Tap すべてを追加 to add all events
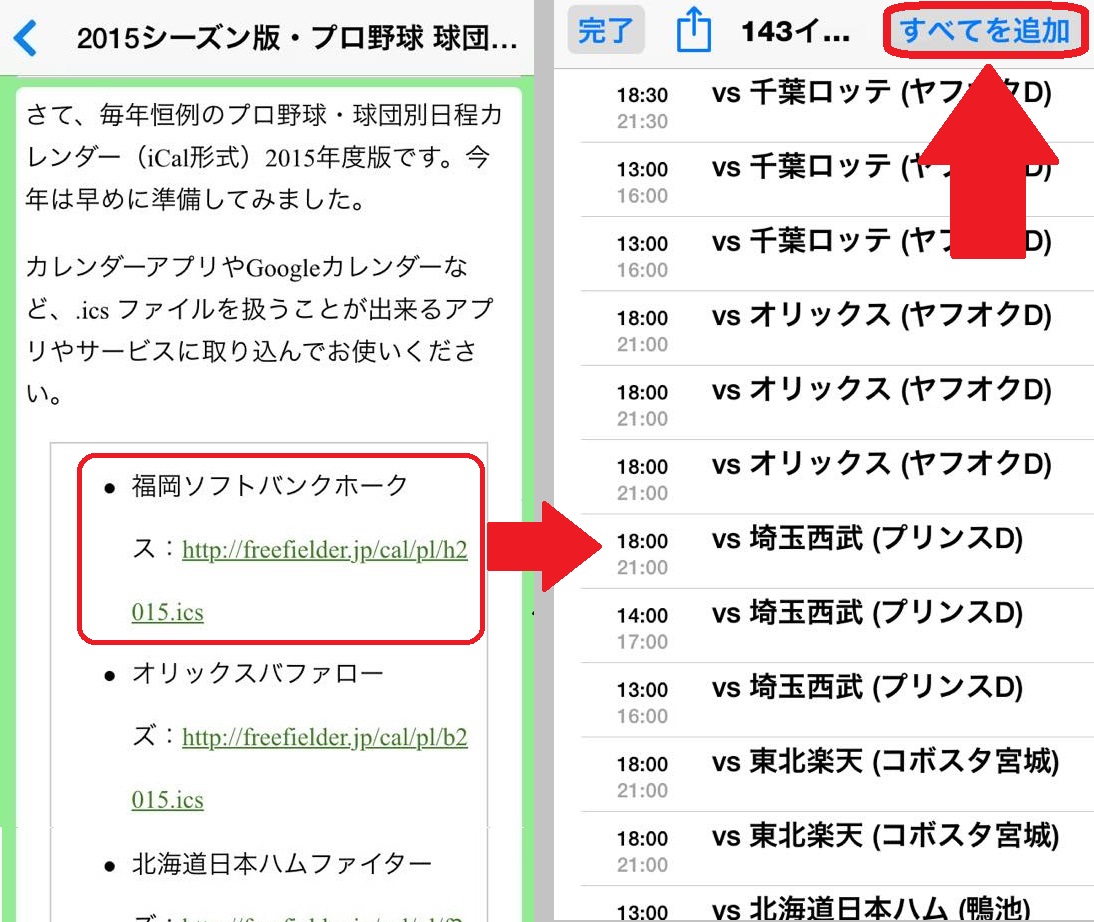Image resolution: width=1094 pixels, height=922 pixels. 984,31
